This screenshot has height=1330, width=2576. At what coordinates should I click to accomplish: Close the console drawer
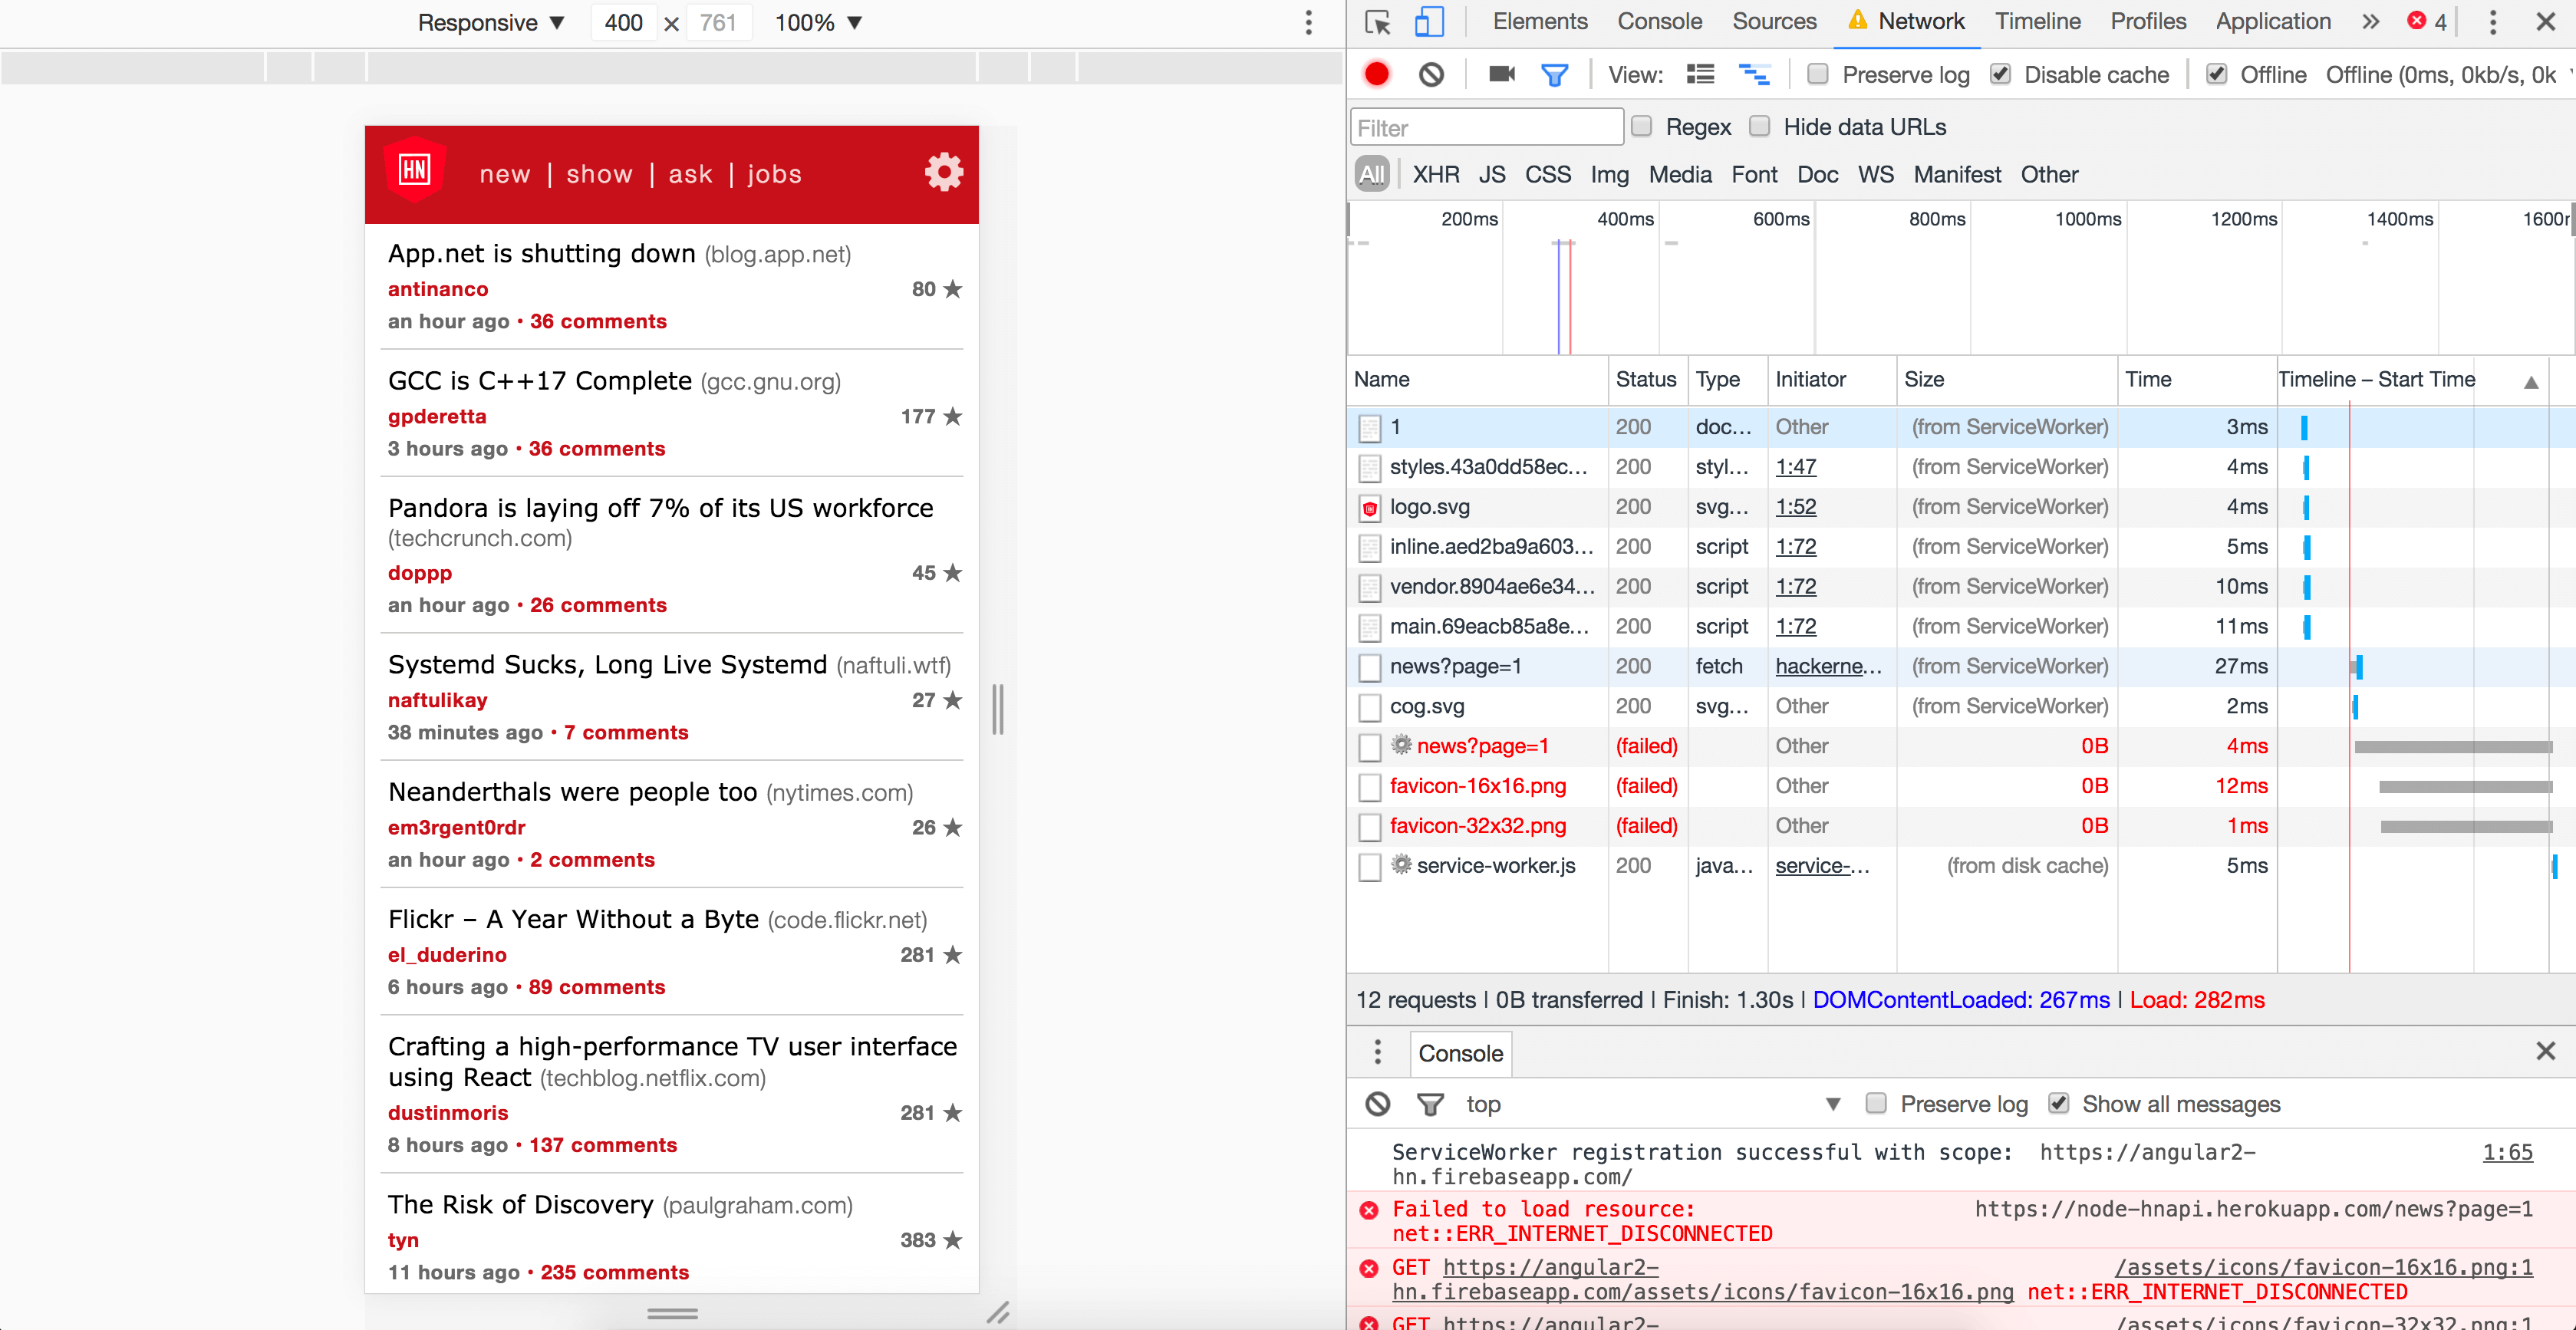(2545, 1051)
